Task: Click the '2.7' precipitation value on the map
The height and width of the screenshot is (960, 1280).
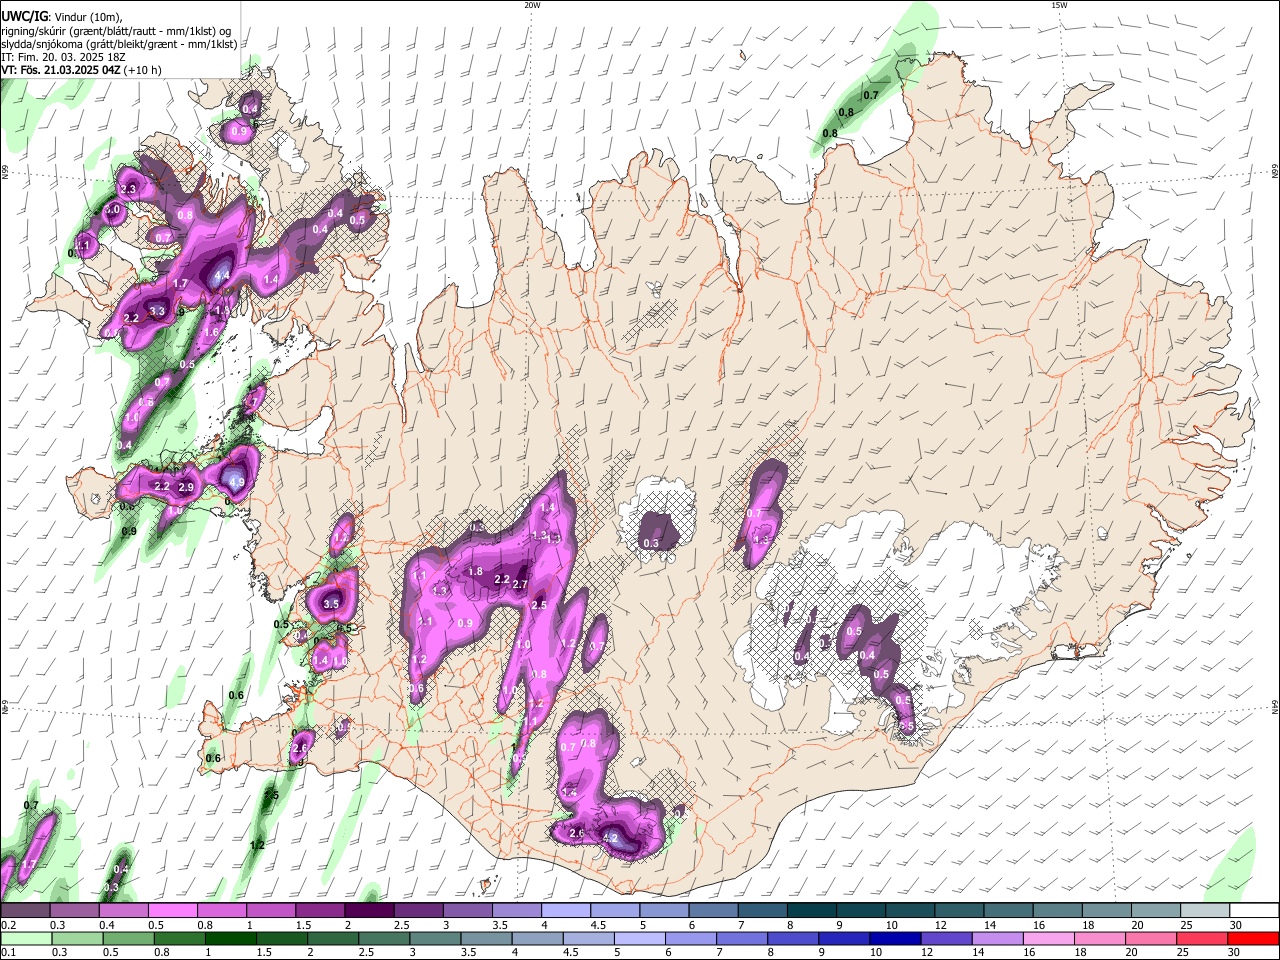Action: click(519, 585)
